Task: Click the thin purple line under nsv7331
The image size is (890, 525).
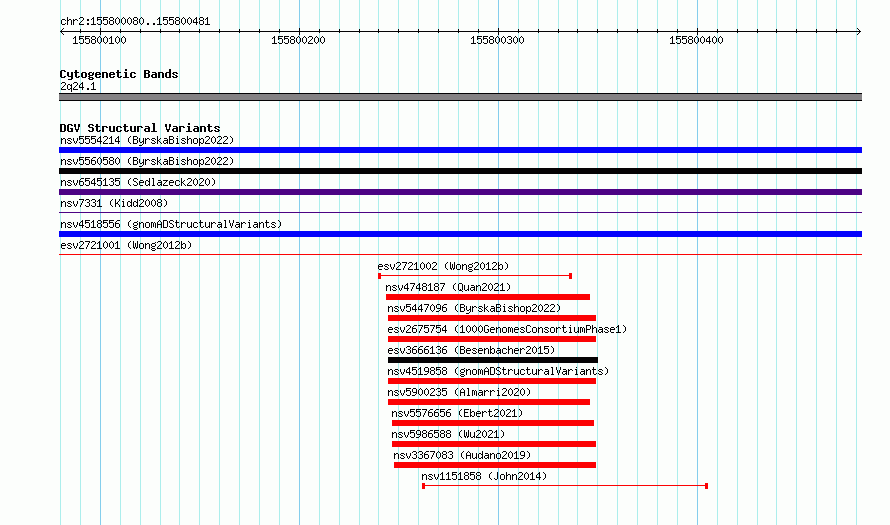Action: click(460, 213)
